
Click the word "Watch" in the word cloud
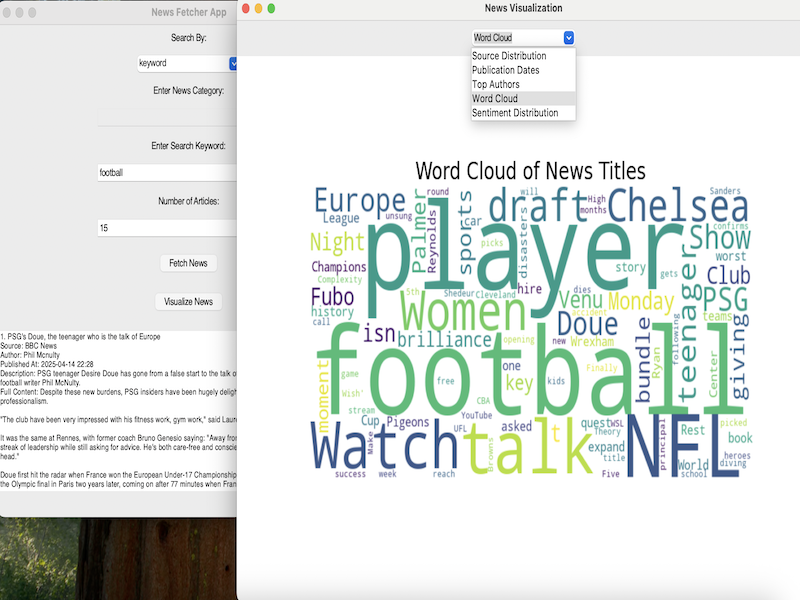385,445
